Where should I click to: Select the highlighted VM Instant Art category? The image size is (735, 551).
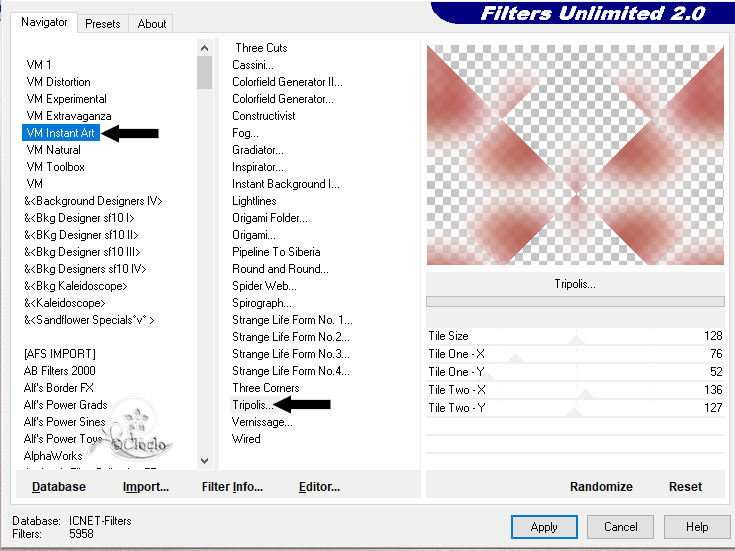[60, 133]
